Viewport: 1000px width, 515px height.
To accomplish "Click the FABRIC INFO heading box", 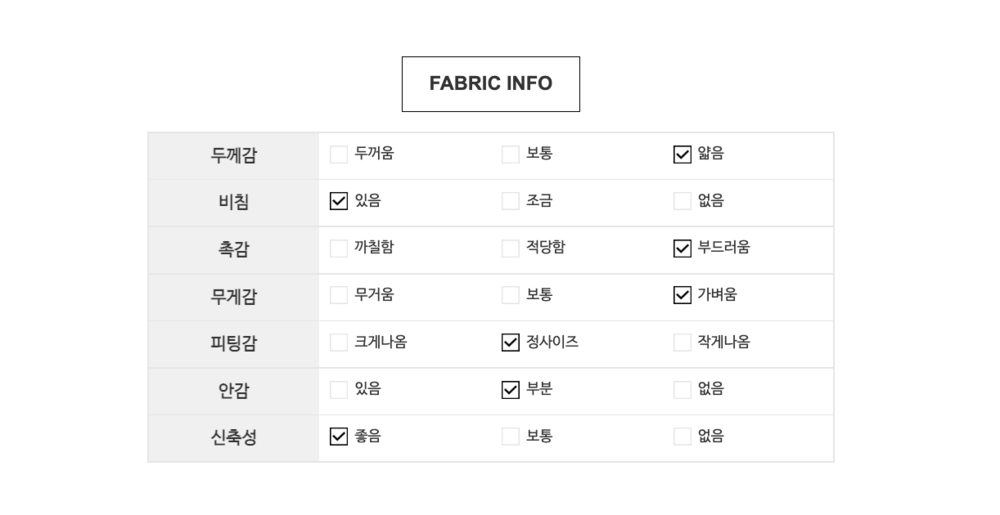I will click(490, 84).
